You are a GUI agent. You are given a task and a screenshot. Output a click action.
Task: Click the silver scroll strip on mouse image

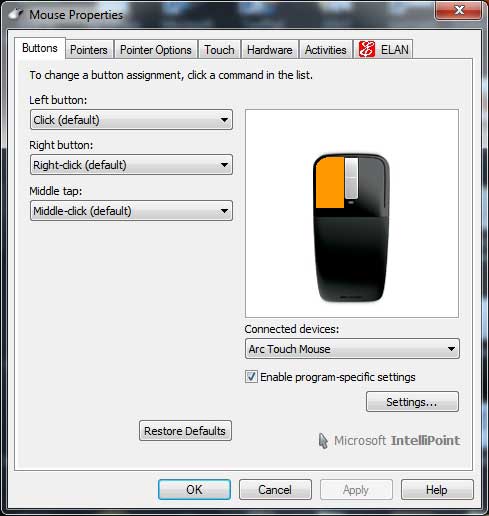coord(351,178)
